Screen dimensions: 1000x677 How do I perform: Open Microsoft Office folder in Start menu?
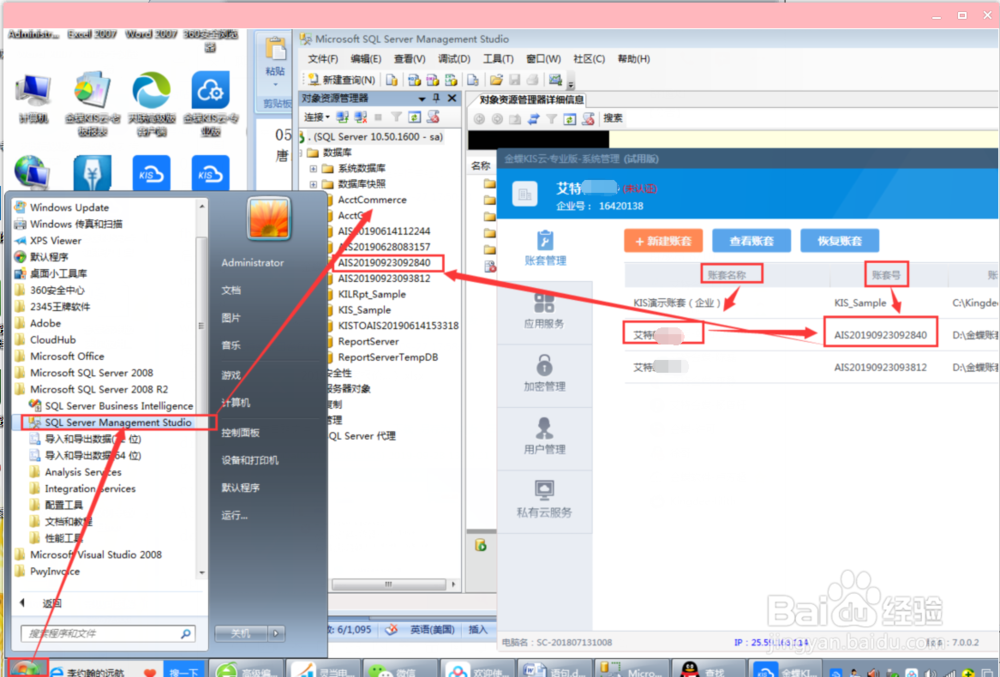coord(67,356)
